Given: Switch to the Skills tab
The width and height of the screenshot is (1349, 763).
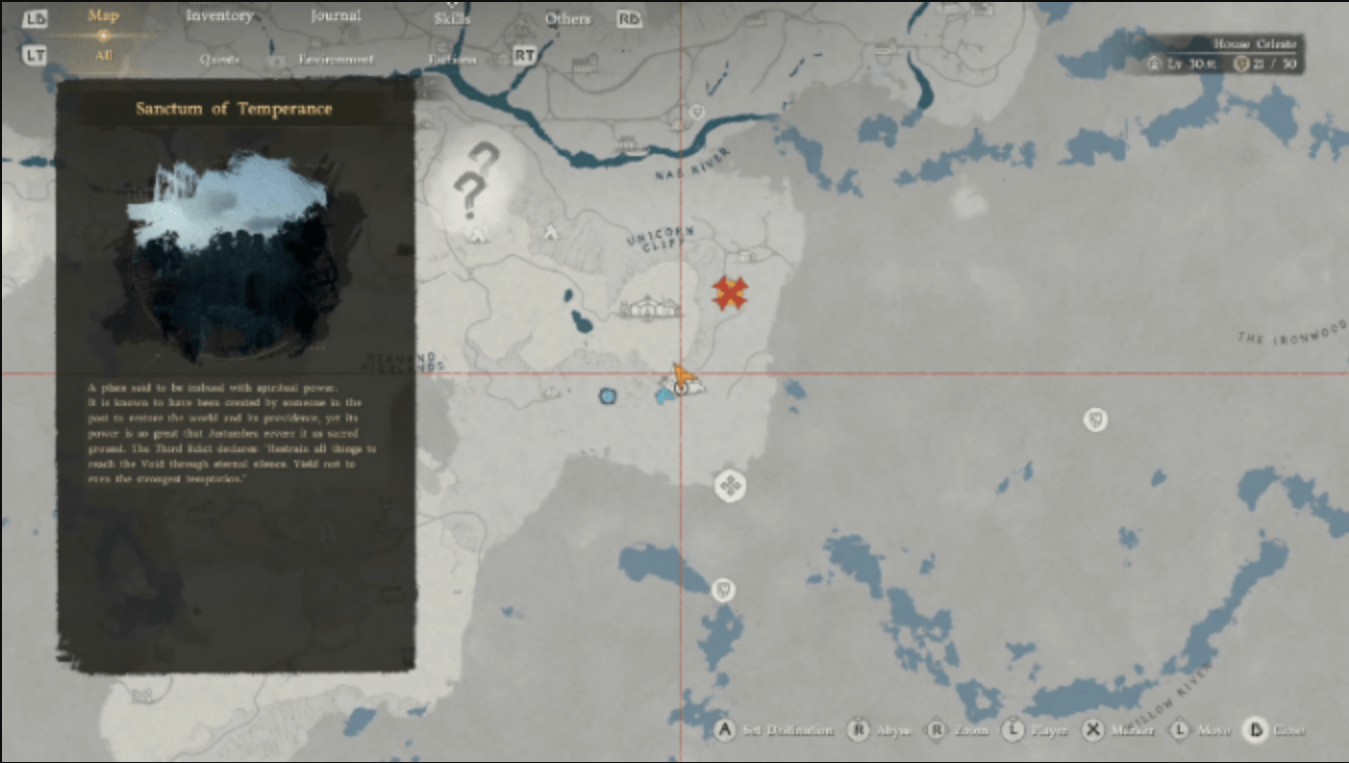Looking at the screenshot, I should (x=452, y=18).
